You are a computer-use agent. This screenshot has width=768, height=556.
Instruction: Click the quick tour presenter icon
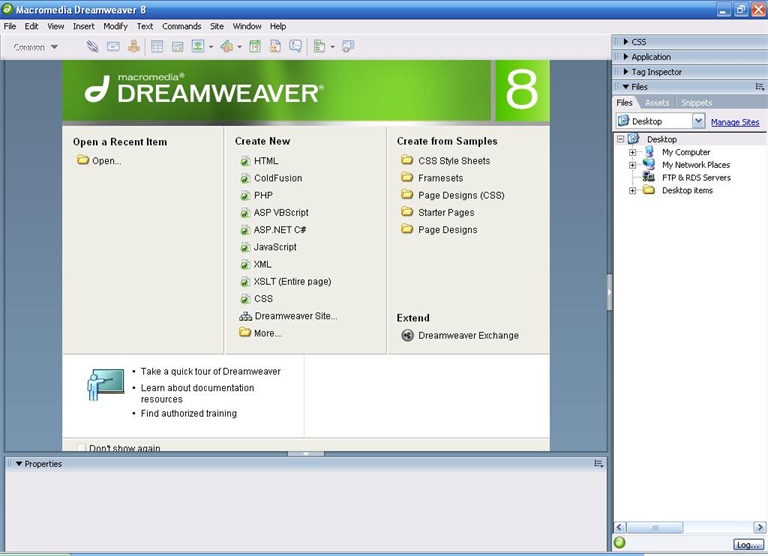click(105, 385)
